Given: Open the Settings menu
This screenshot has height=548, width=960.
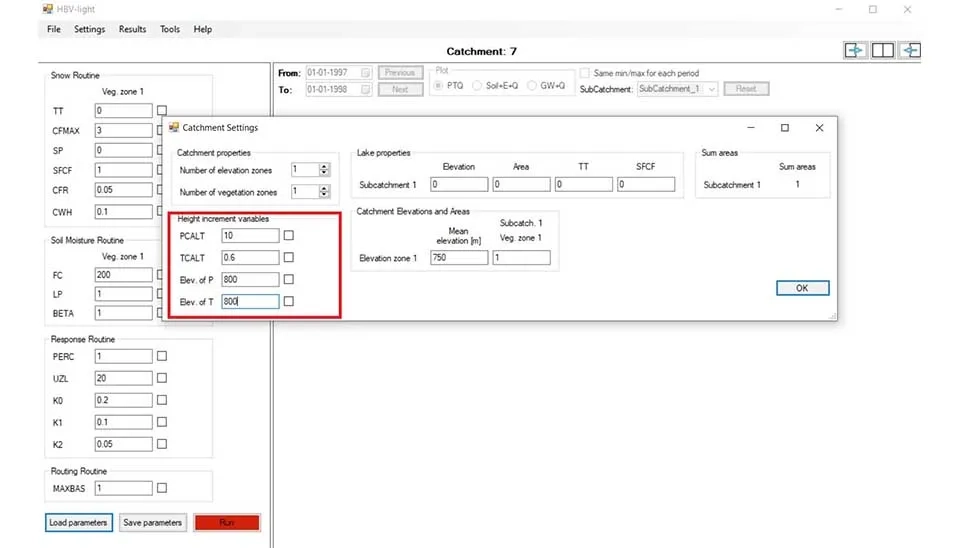Looking at the screenshot, I should click(x=89, y=29).
